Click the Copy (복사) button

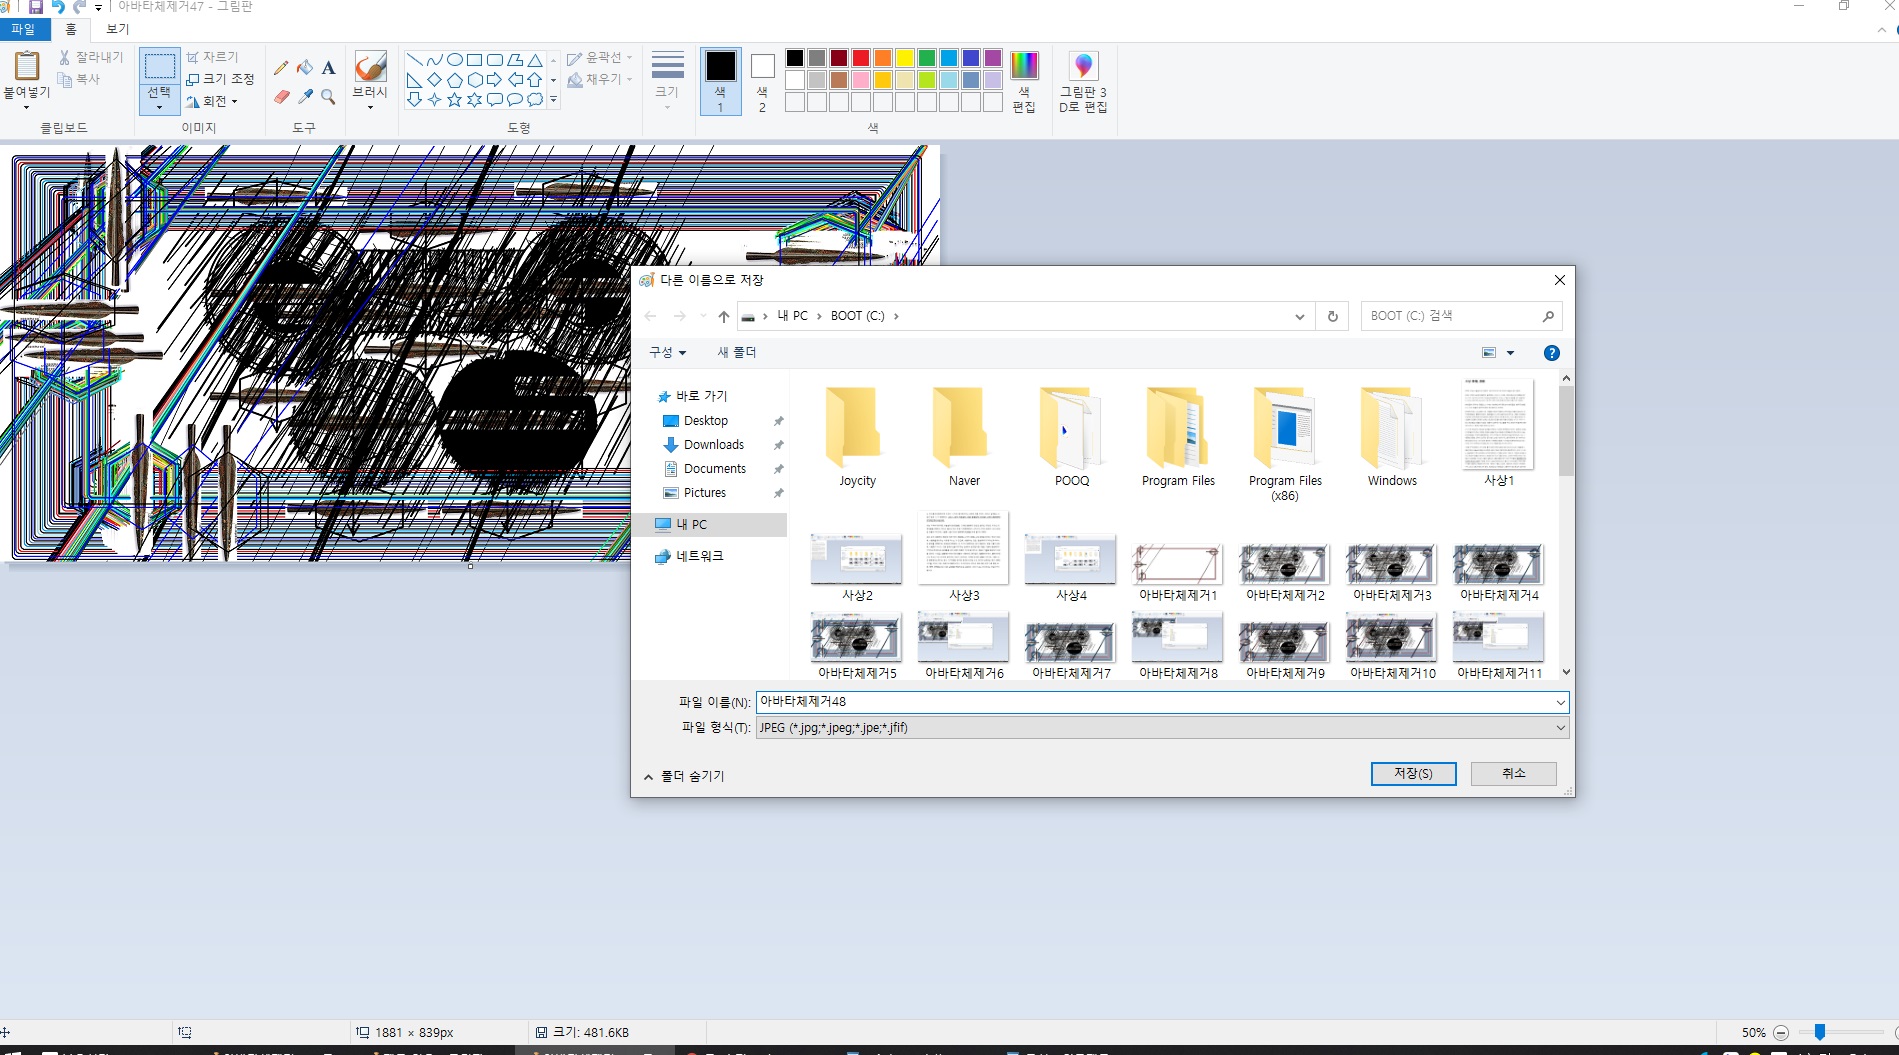coord(79,79)
